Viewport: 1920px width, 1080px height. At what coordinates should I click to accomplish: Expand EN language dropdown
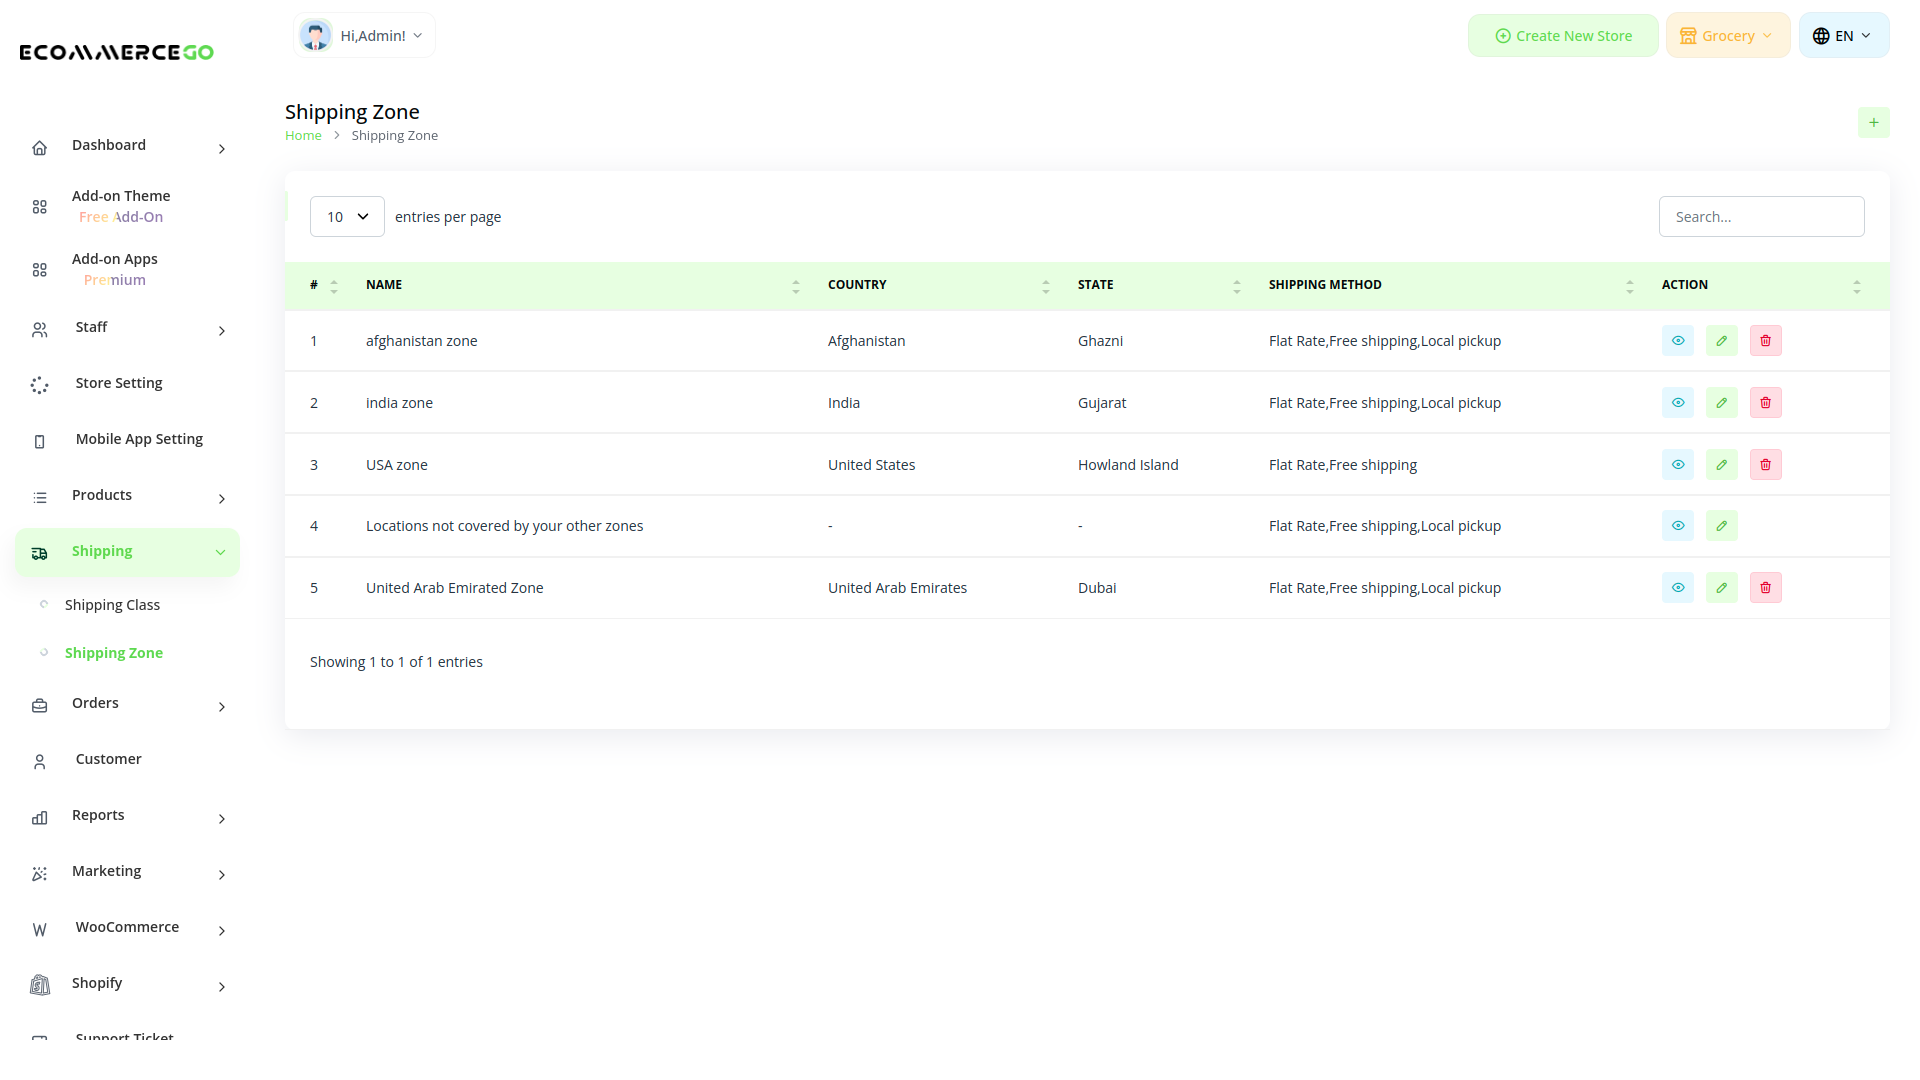click(1843, 36)
